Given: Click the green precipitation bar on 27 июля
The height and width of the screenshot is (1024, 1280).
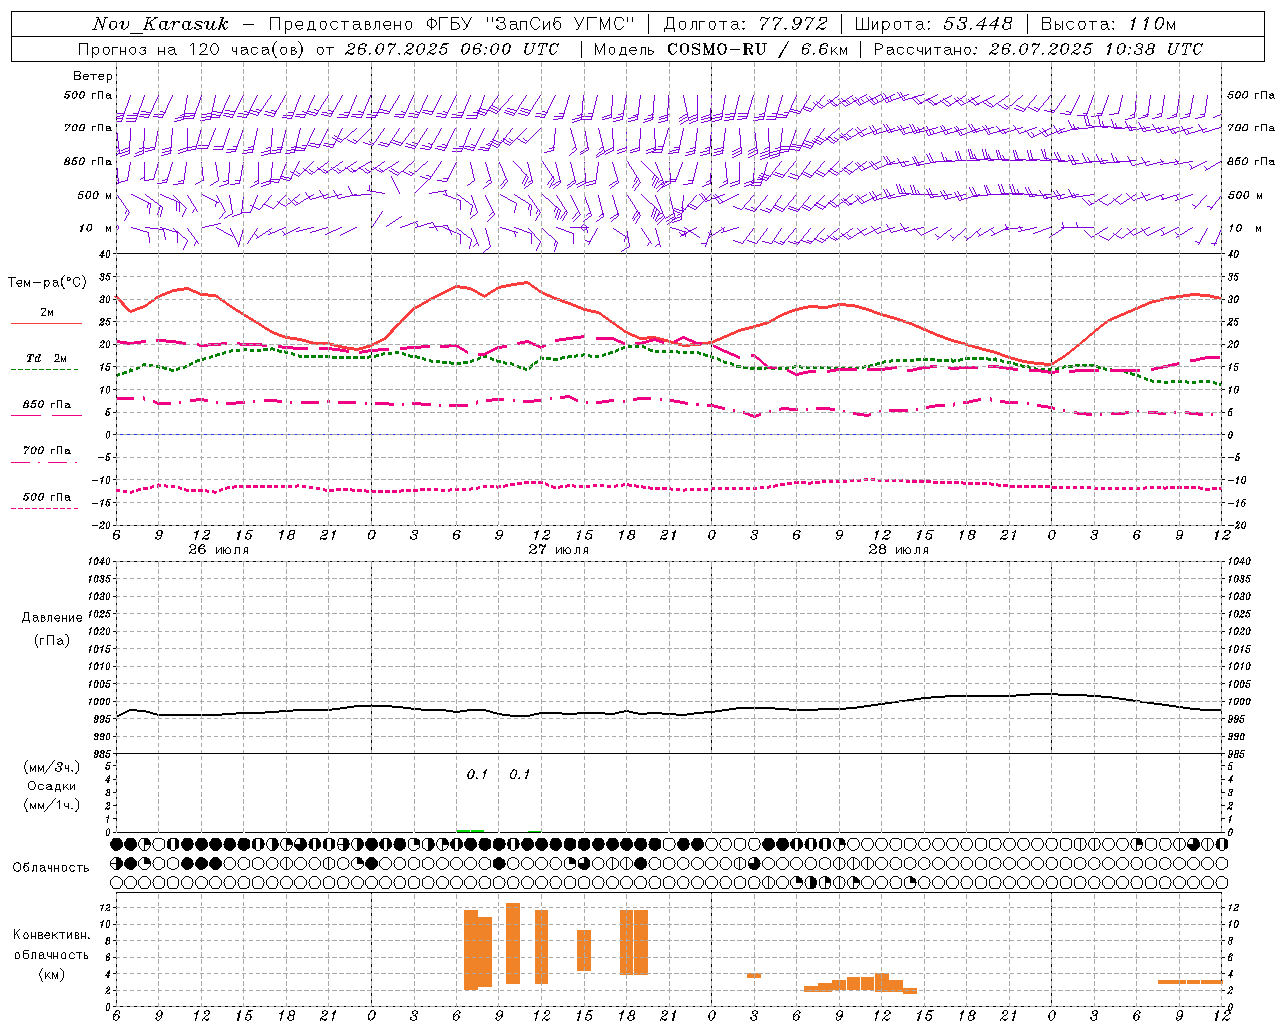Looking at the screenshot, I should click(470, 830).
